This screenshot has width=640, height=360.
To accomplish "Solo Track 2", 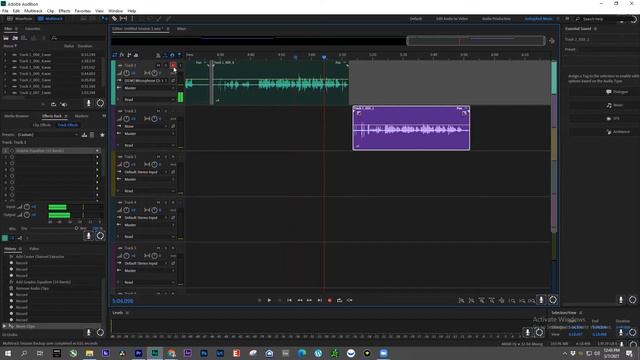I will click(166, 111).
